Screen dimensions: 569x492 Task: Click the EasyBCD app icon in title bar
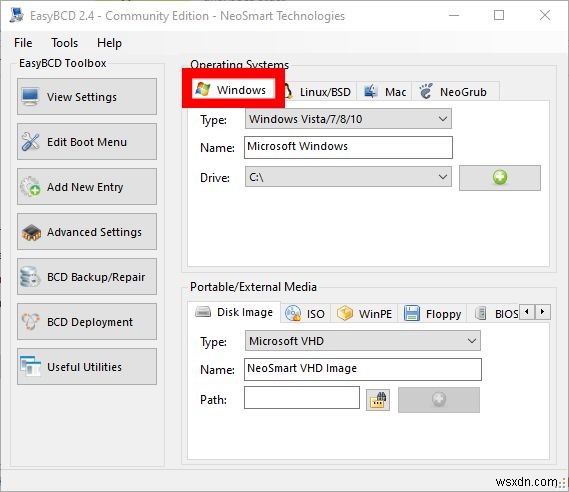pos(17,15)
